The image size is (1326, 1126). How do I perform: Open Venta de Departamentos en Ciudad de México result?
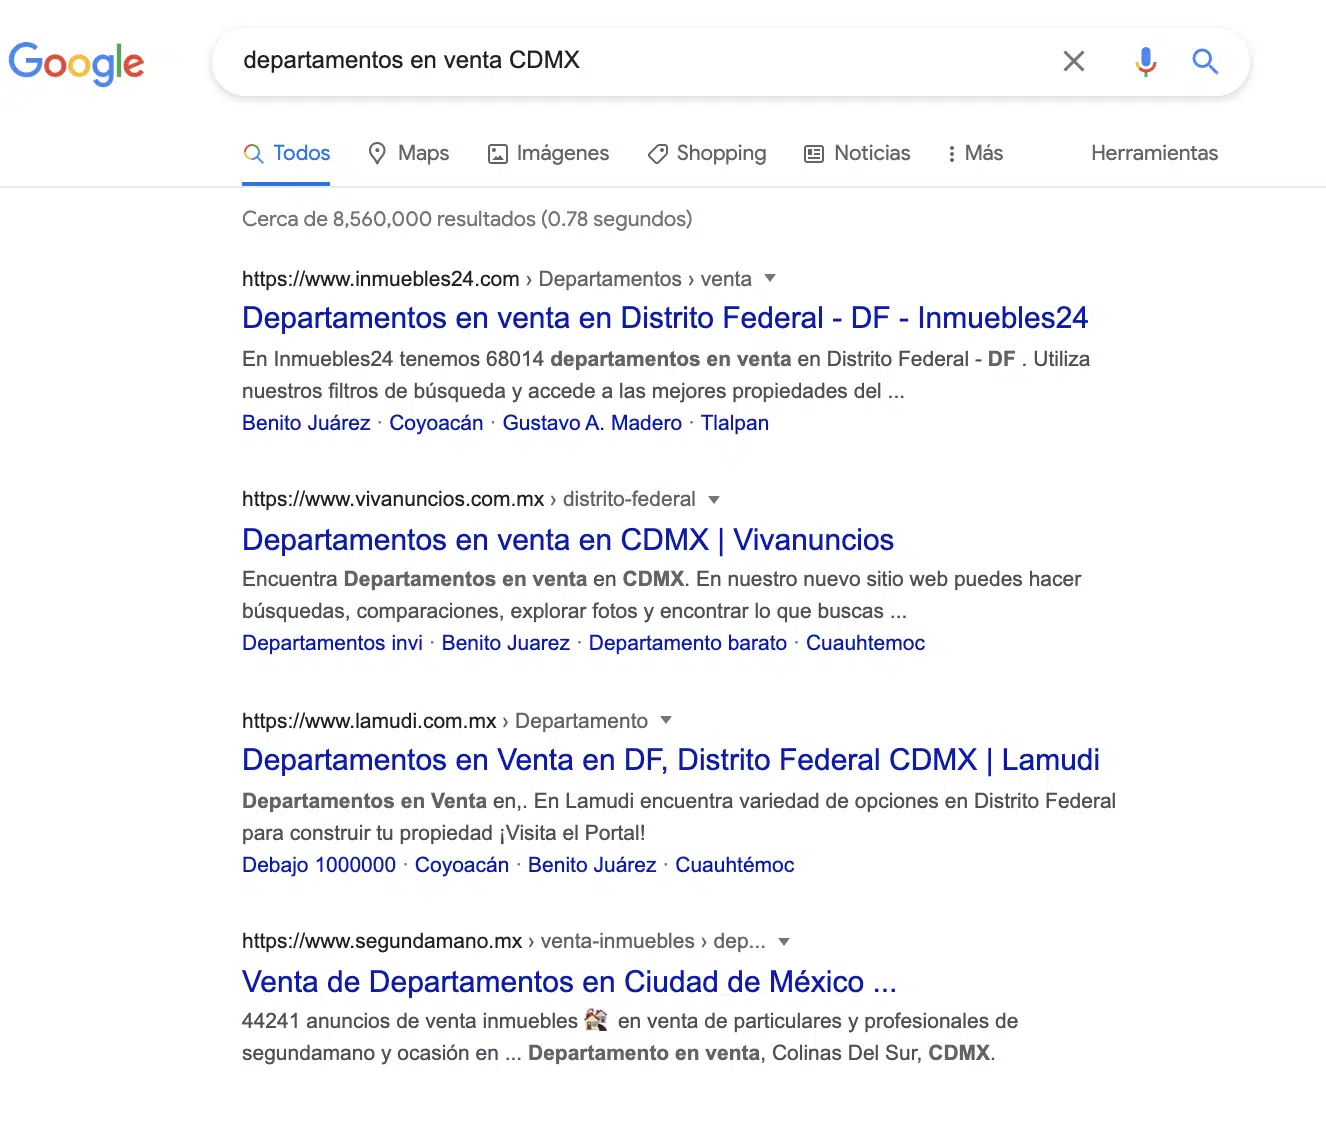[x=569, y=982]
